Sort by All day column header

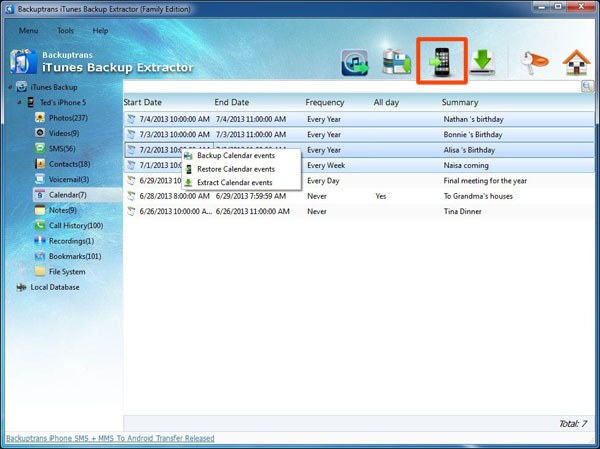point(386,102)
